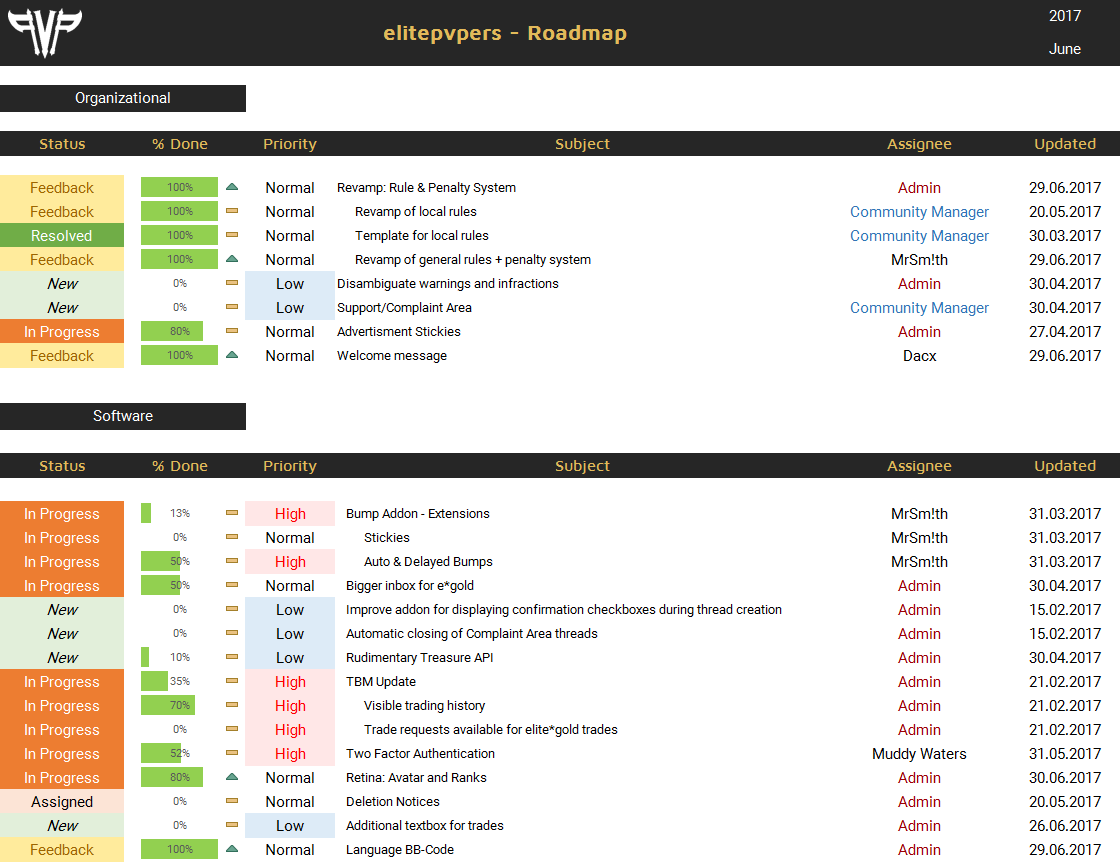1120x862 pixels.
Task: Click the subject Additional textbox for trades
Action: pyautogui.click(x=425, y=826)
